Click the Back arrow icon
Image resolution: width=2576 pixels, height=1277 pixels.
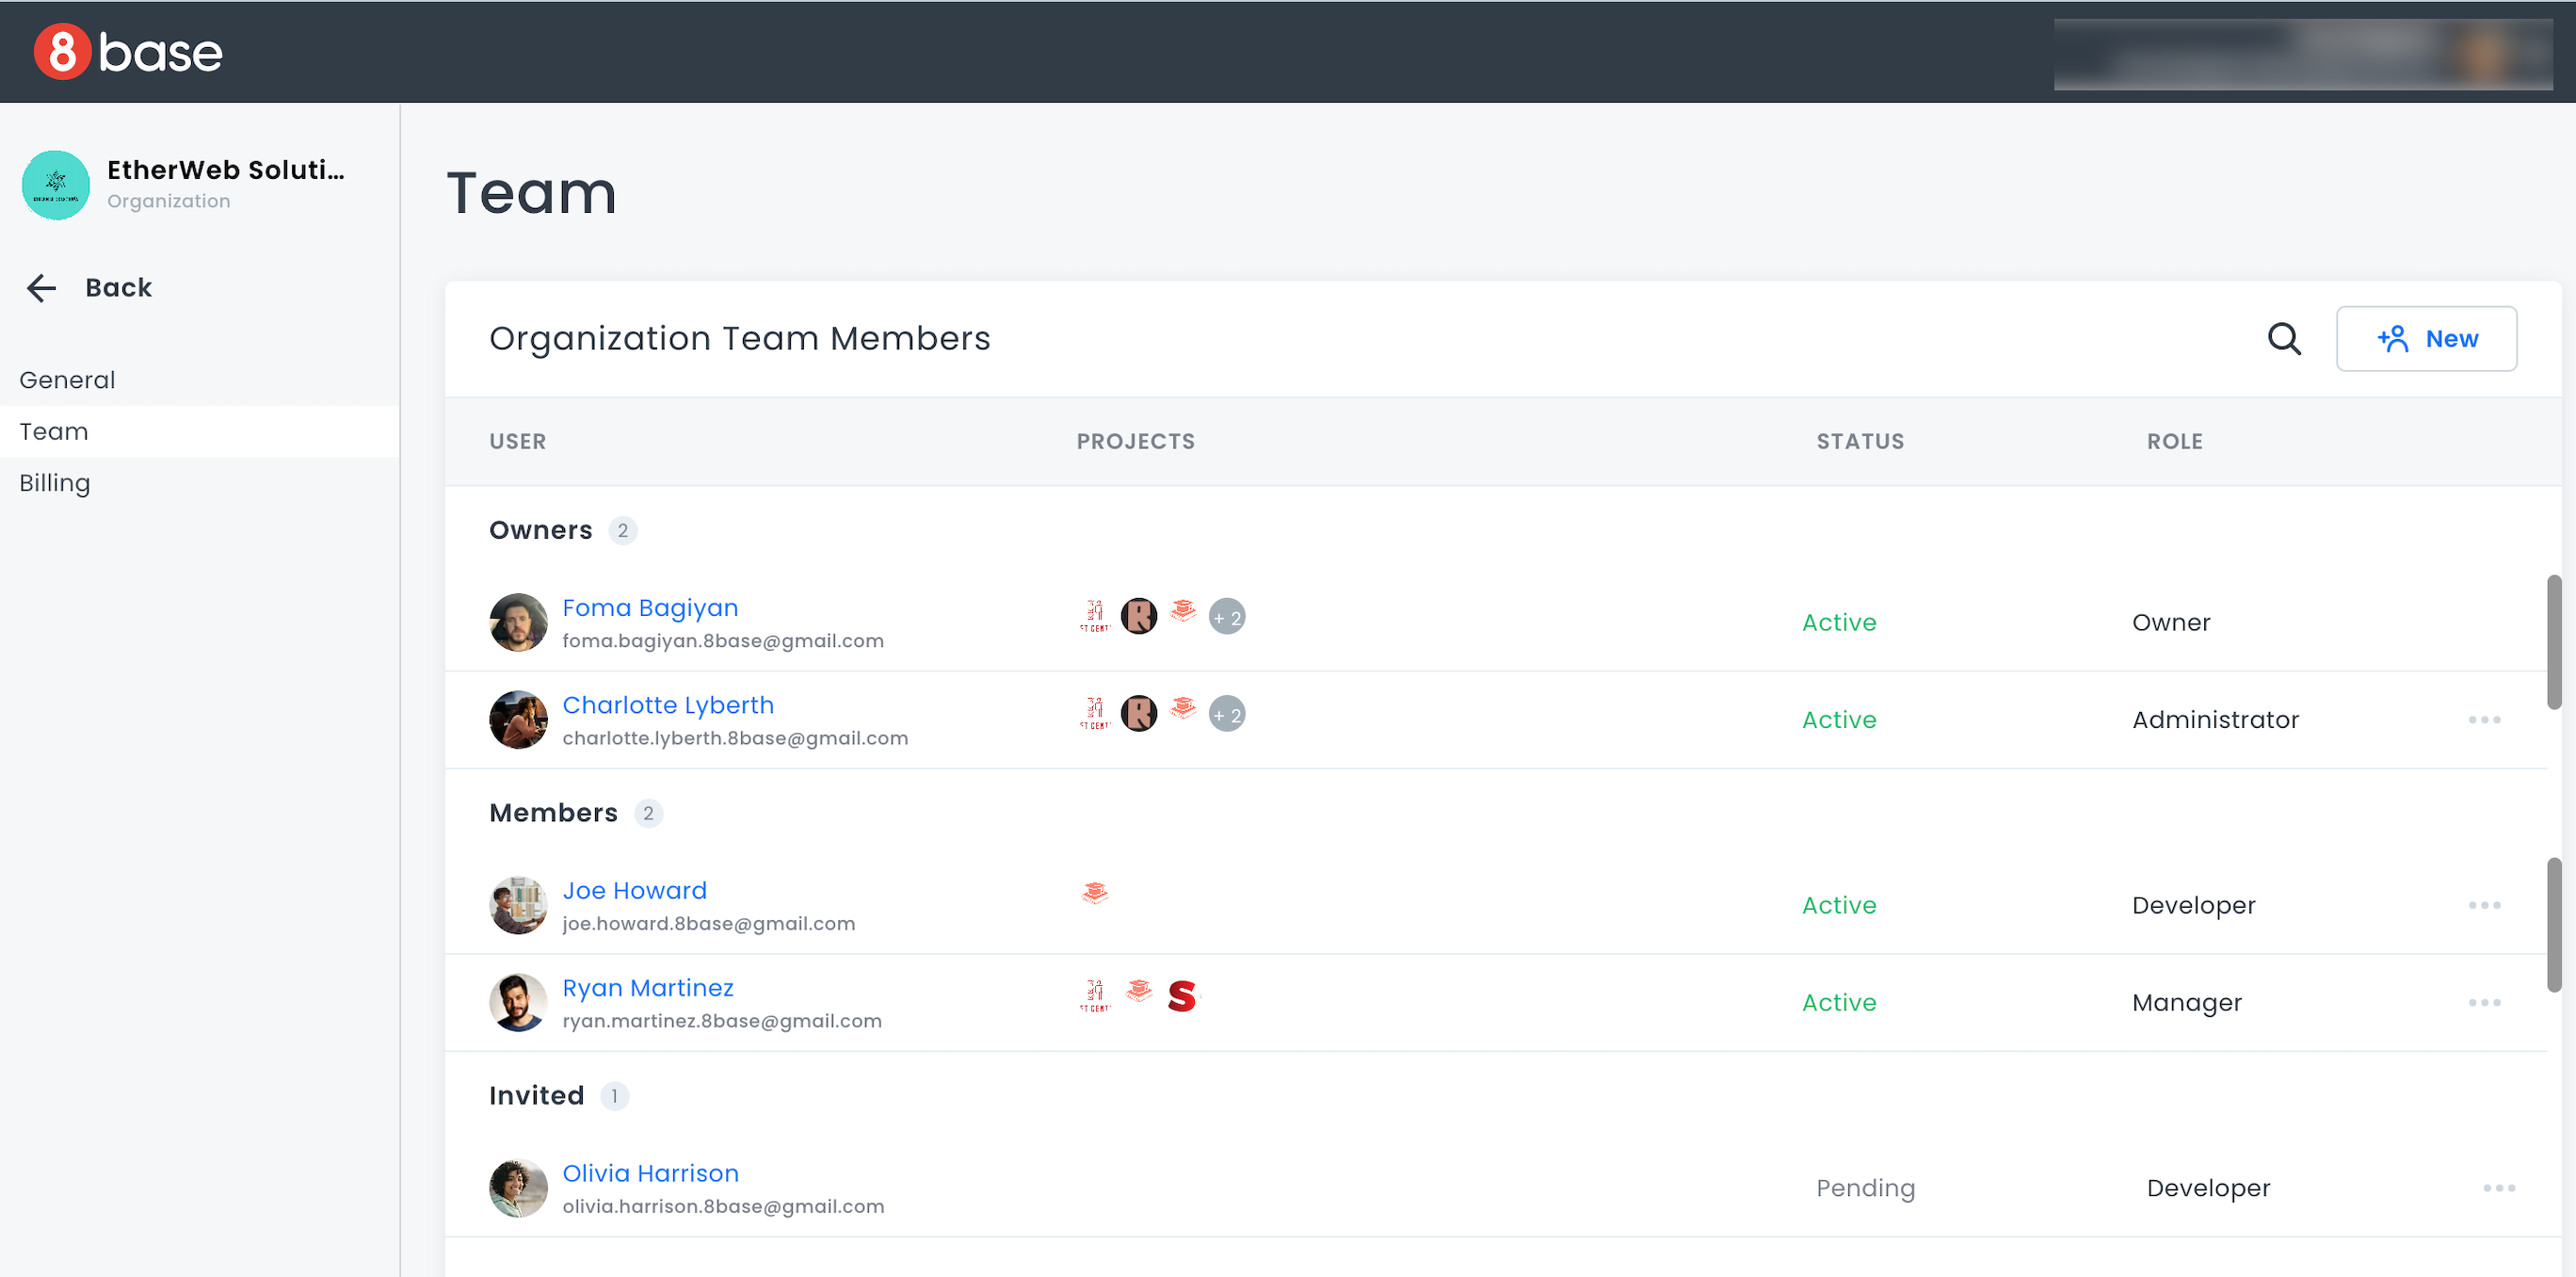pos(41,288)
